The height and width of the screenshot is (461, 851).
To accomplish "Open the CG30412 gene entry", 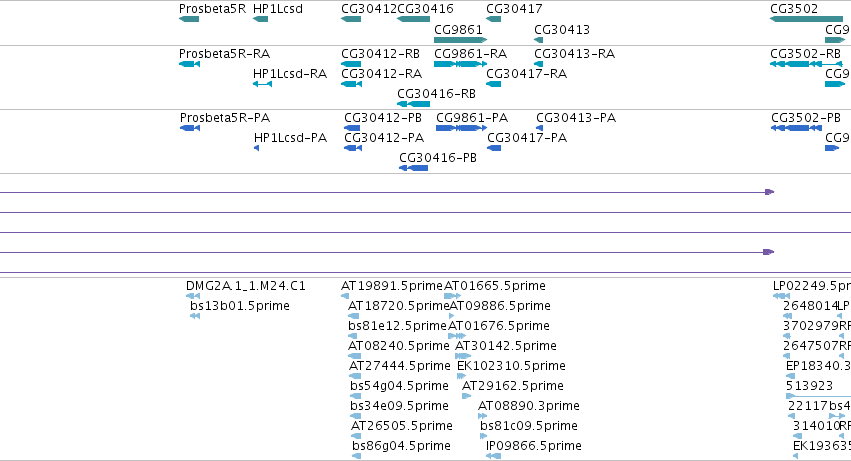I will 369,9.
